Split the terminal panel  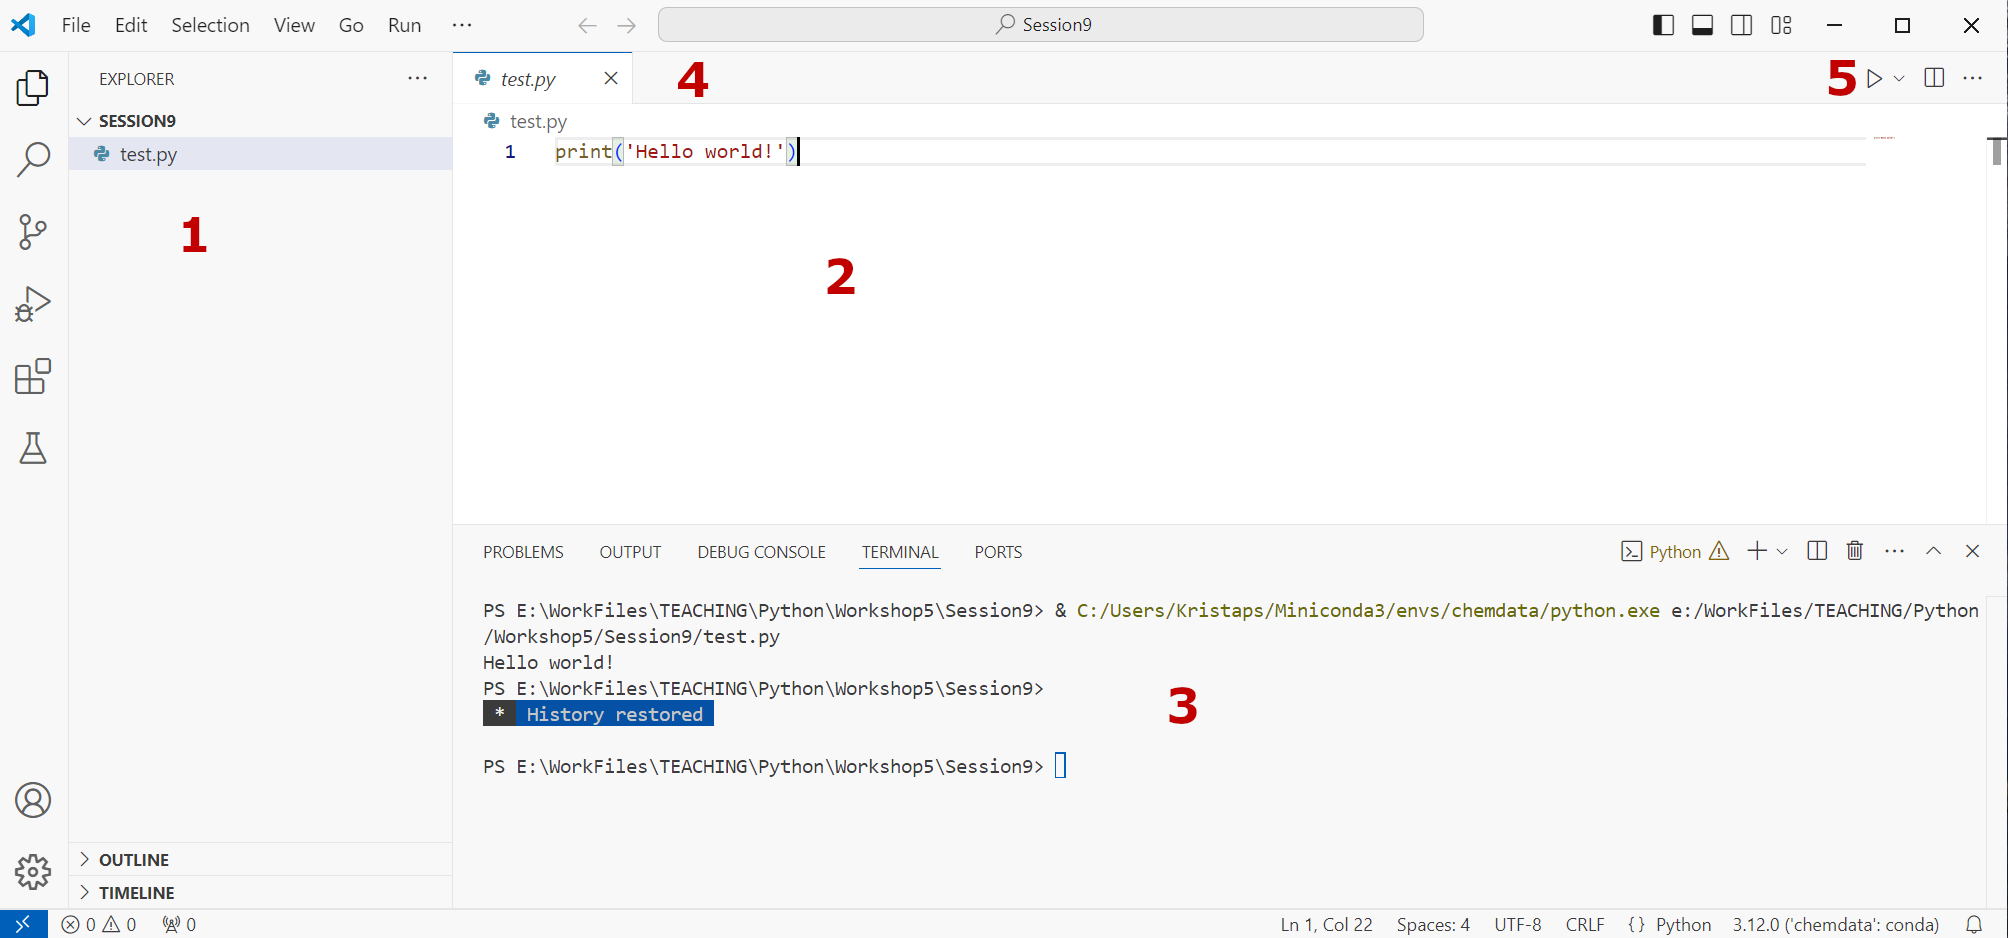click(1817, 551)
